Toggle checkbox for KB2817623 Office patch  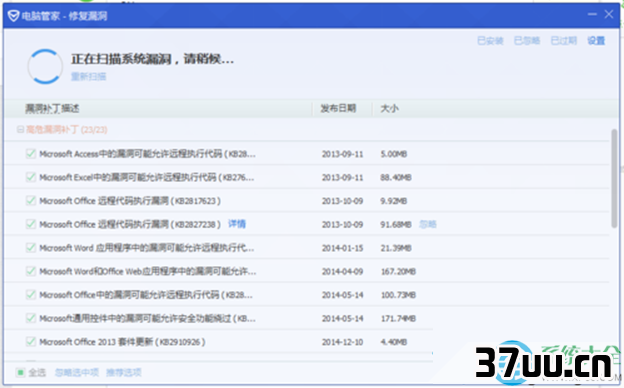(31, 201)
